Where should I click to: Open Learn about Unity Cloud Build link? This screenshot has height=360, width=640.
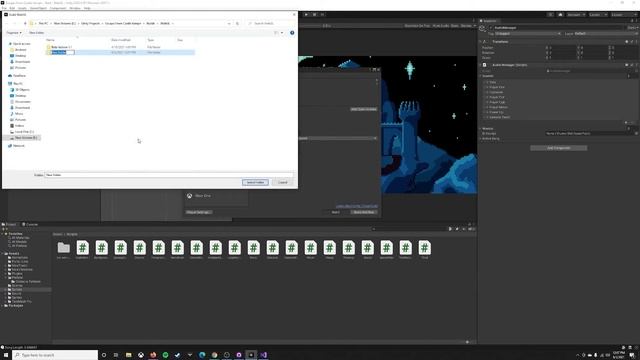coord(357,206)
